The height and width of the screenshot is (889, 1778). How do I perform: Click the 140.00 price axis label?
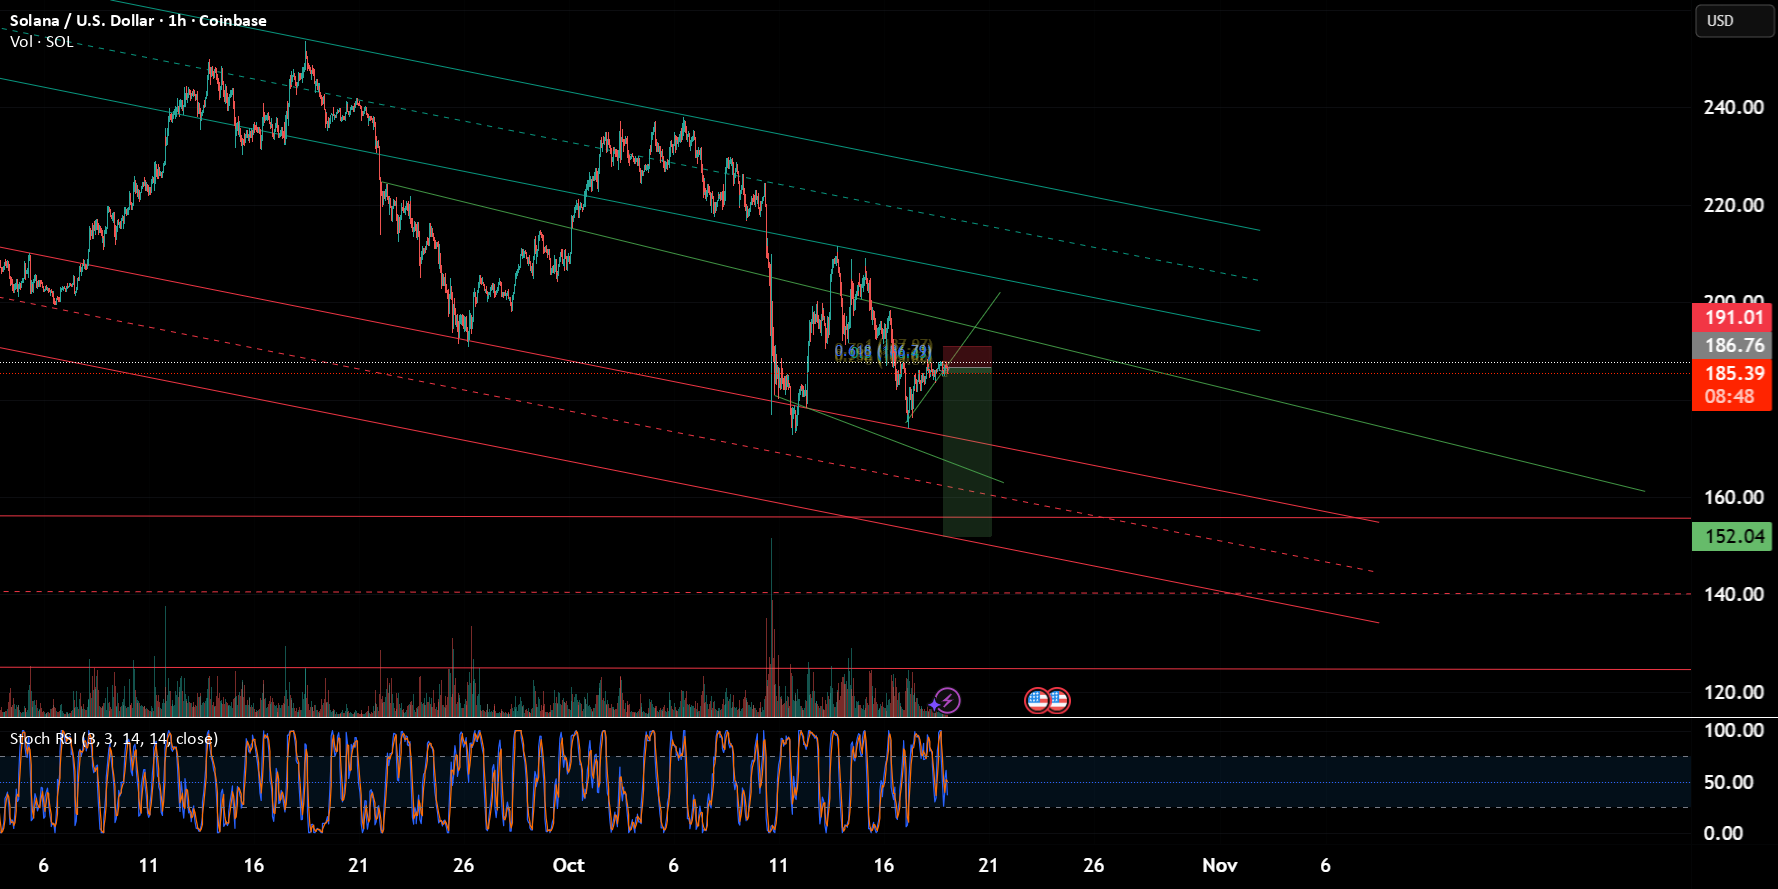1733,594
